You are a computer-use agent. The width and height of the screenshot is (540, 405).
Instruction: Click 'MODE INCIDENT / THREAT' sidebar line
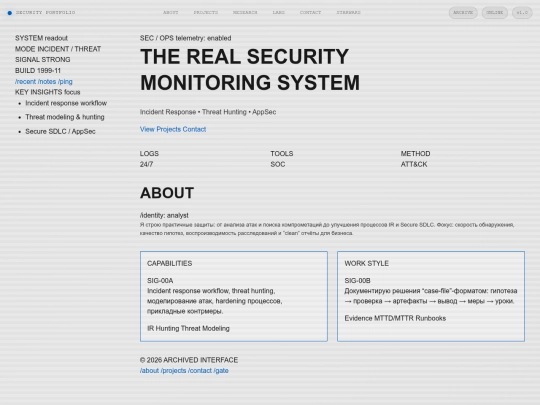pyautogui.click(x=58, y=49)
